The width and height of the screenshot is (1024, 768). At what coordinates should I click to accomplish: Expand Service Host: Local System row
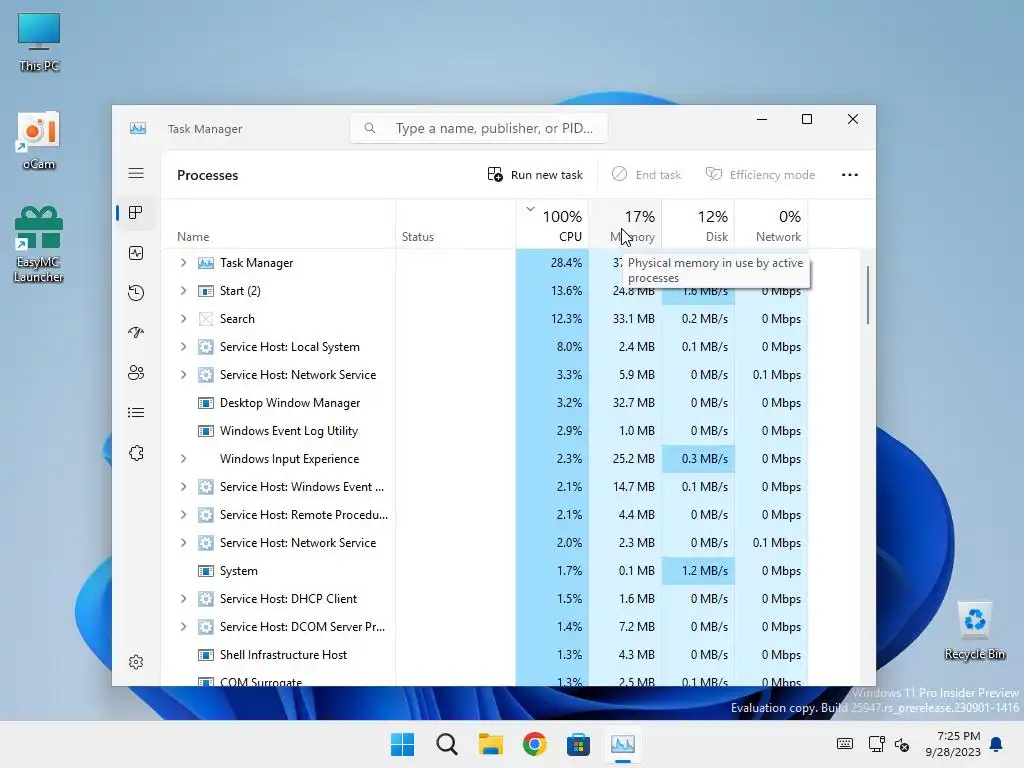(x=184, y=347)
